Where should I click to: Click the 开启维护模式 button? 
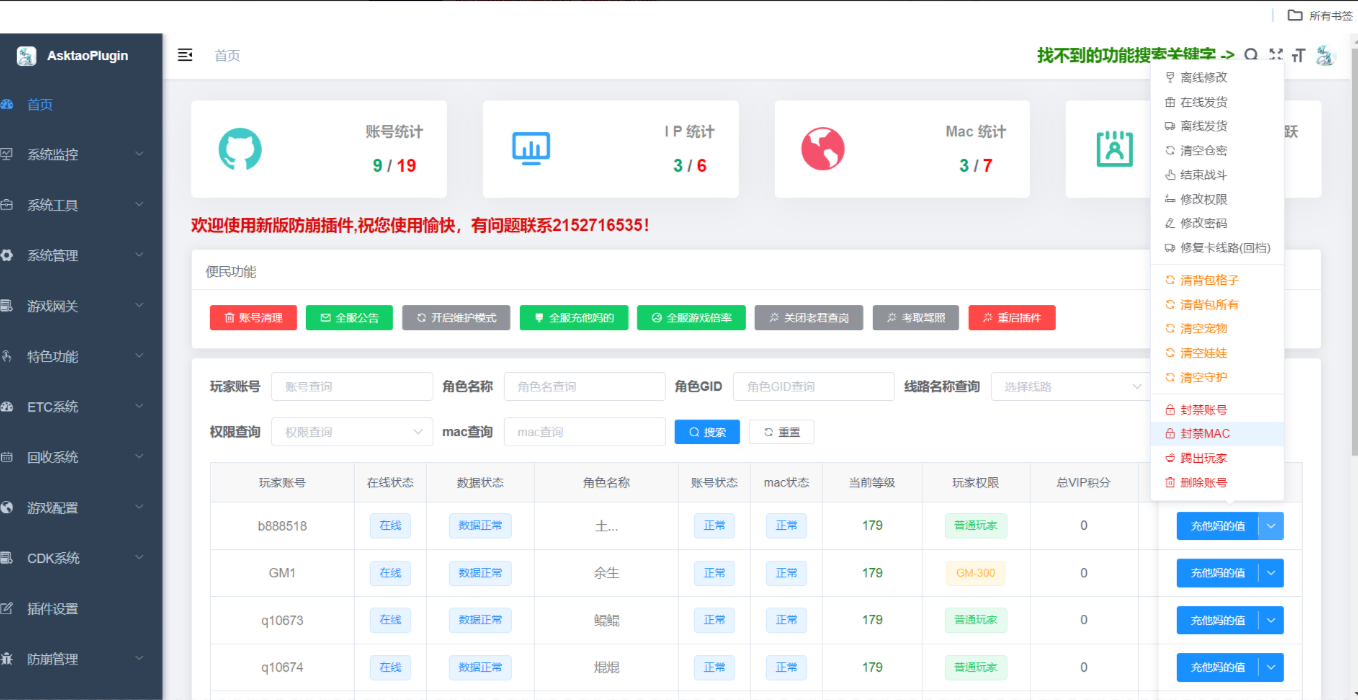click(456, 318)
